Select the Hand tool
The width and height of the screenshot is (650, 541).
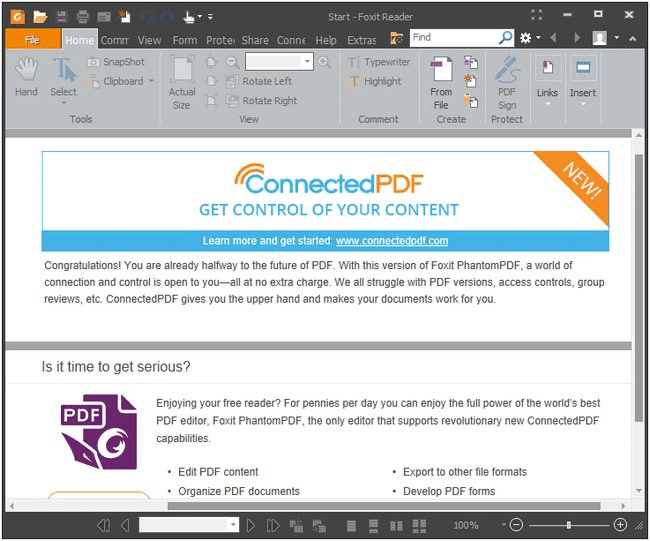26,77
